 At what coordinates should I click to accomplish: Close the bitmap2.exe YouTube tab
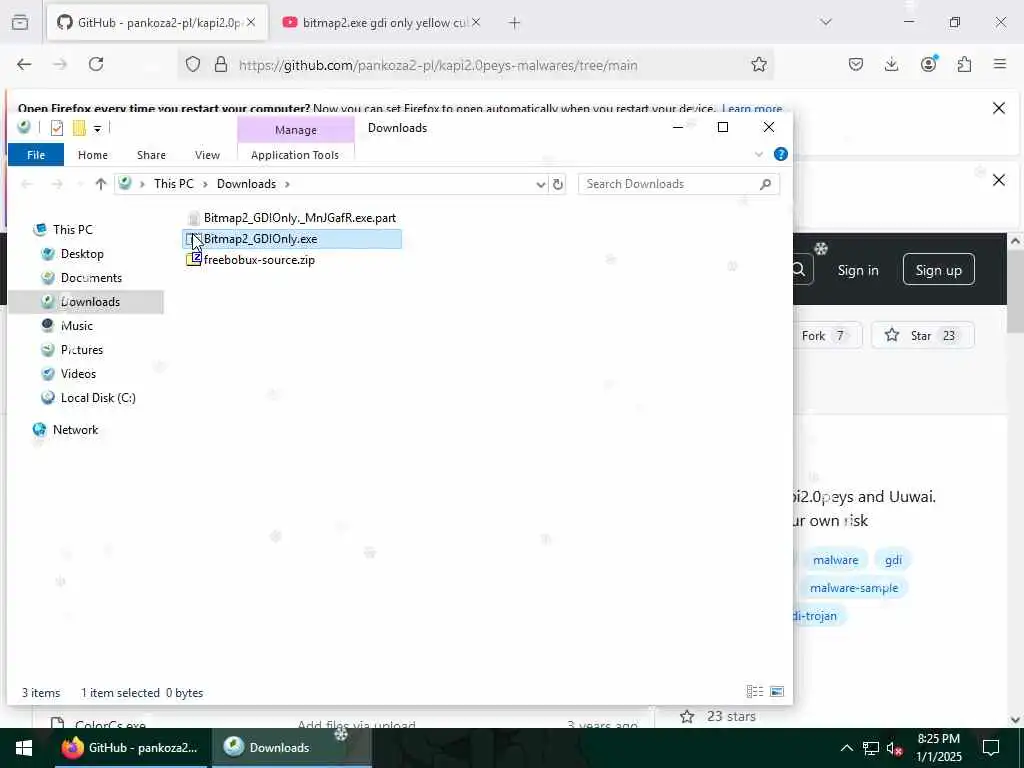point(476,22)
